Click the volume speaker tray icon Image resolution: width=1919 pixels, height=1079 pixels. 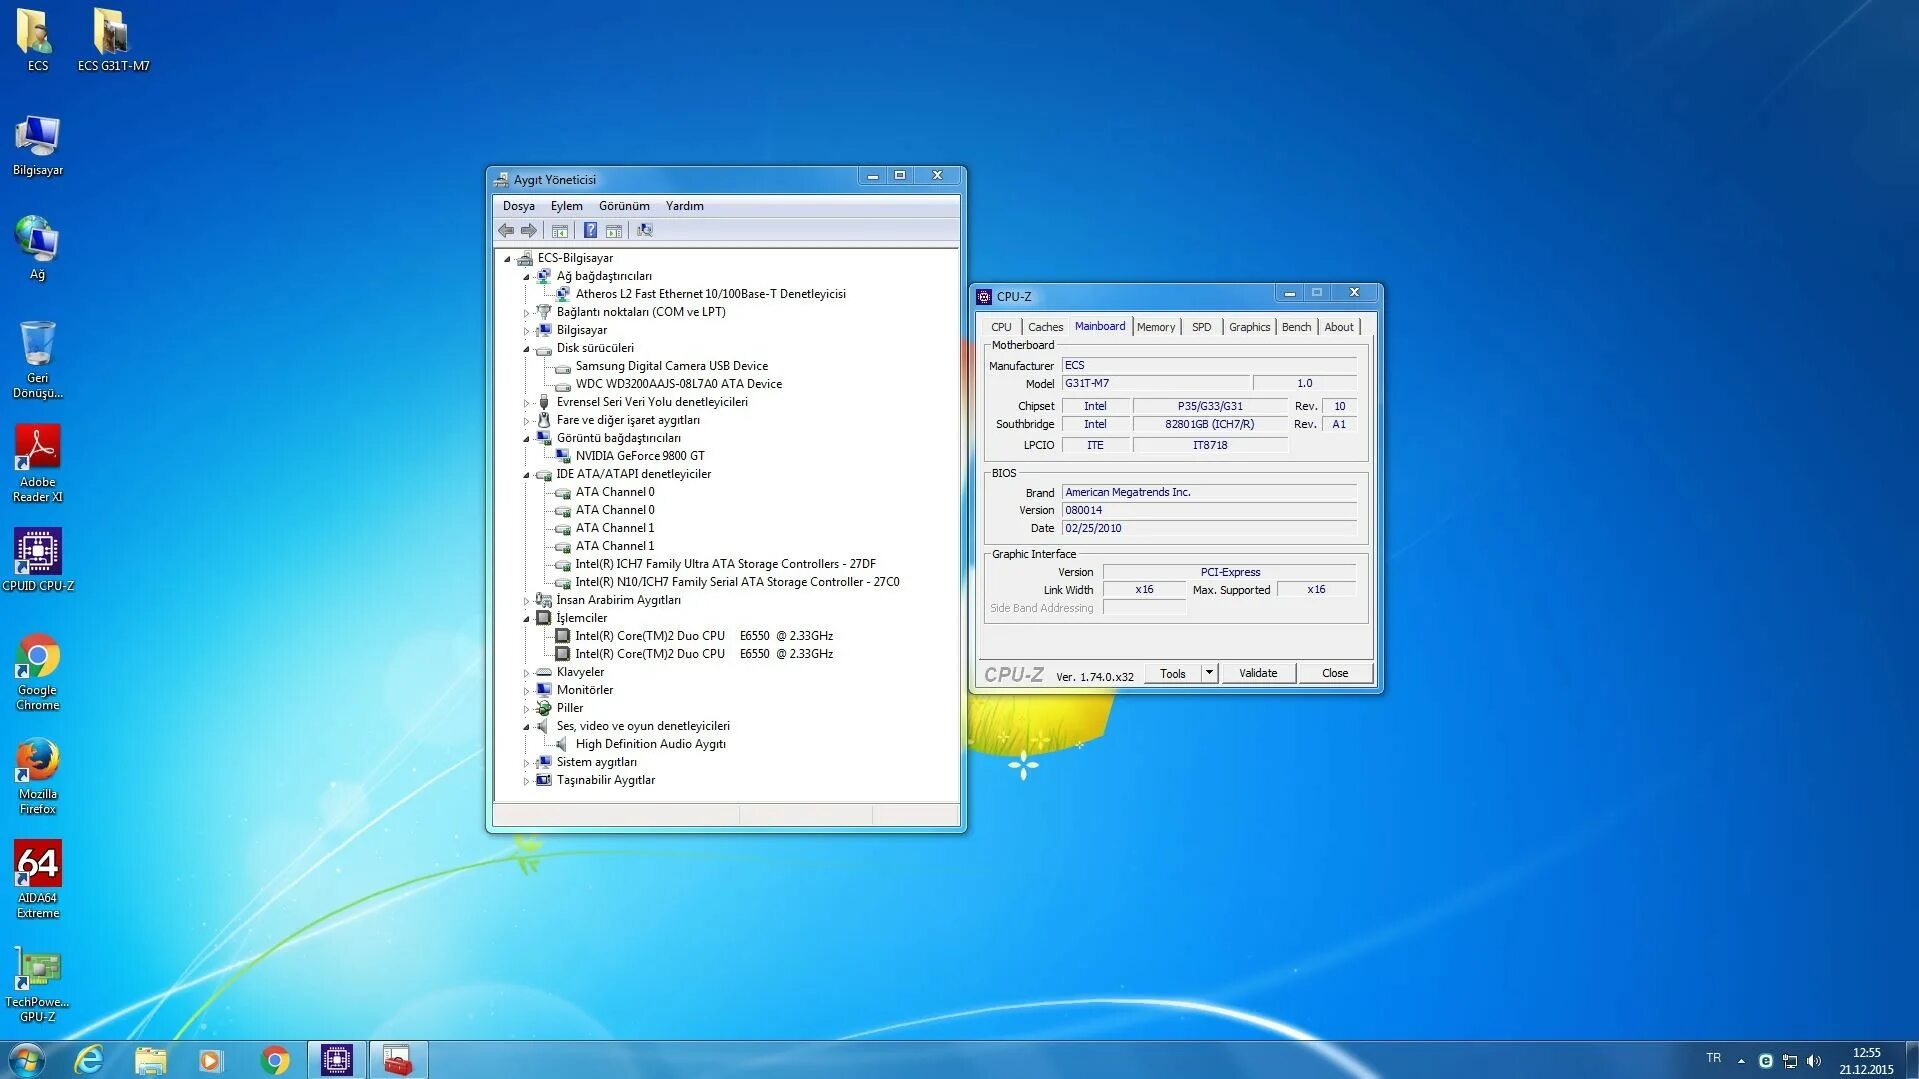(1814, 1061)
